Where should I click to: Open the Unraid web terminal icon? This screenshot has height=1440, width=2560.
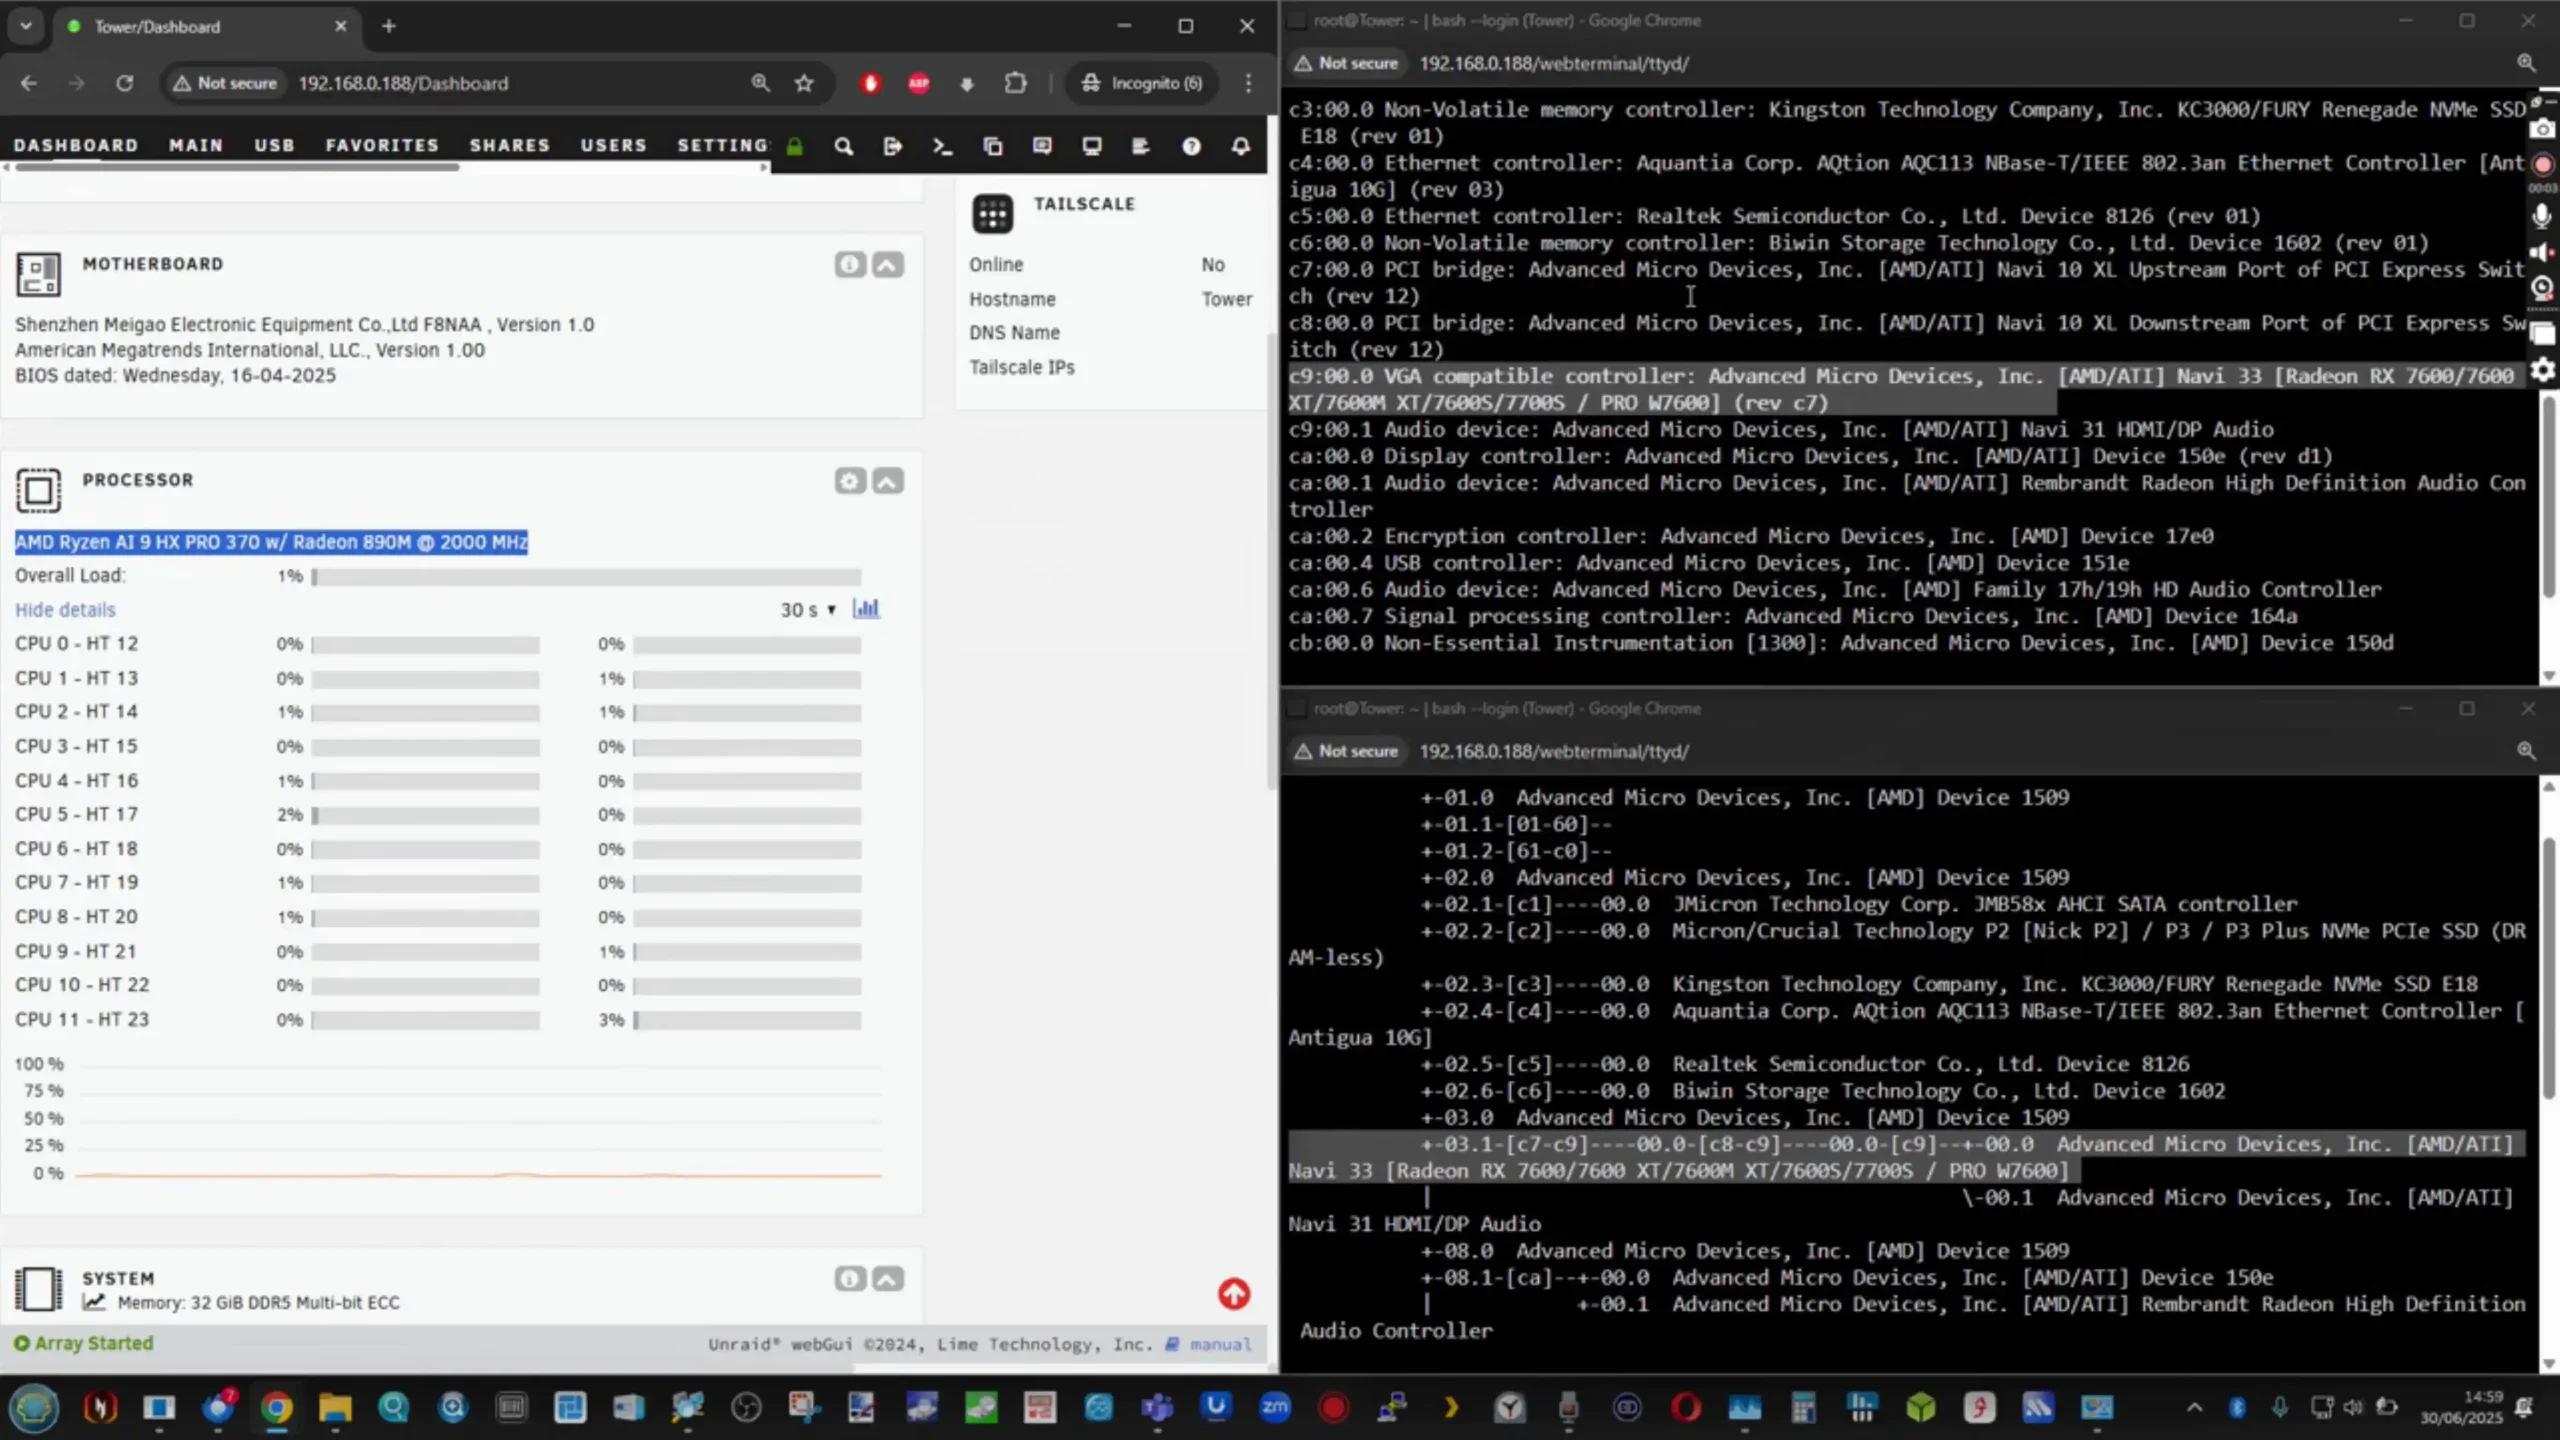tap(942, 146)
